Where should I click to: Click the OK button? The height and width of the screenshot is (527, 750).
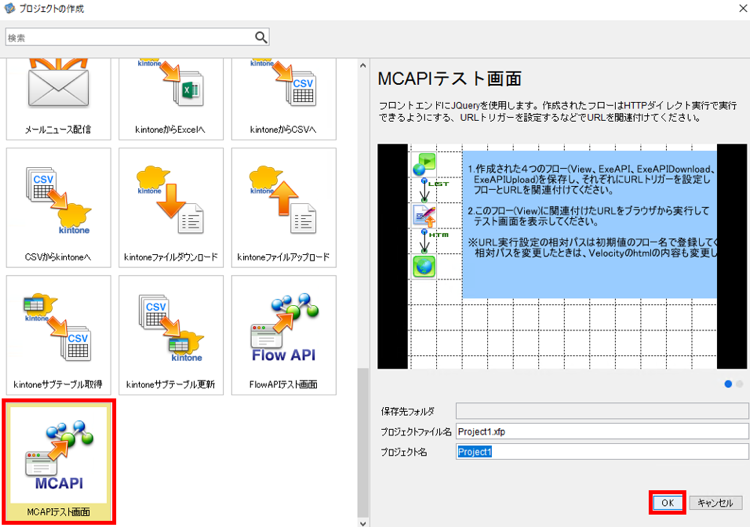point(667,503)
